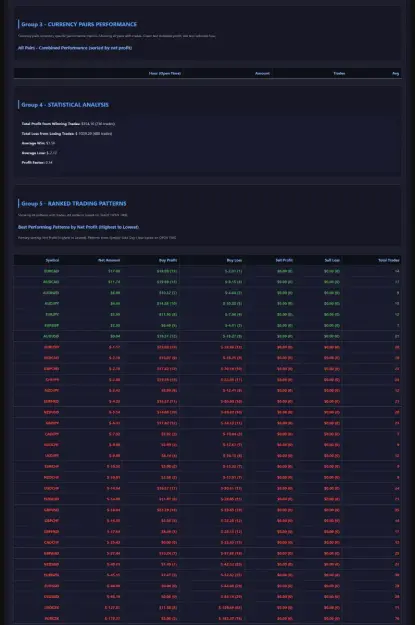Click the Sell Profit column header
The image size is (415, 625).
pos(284,260)
